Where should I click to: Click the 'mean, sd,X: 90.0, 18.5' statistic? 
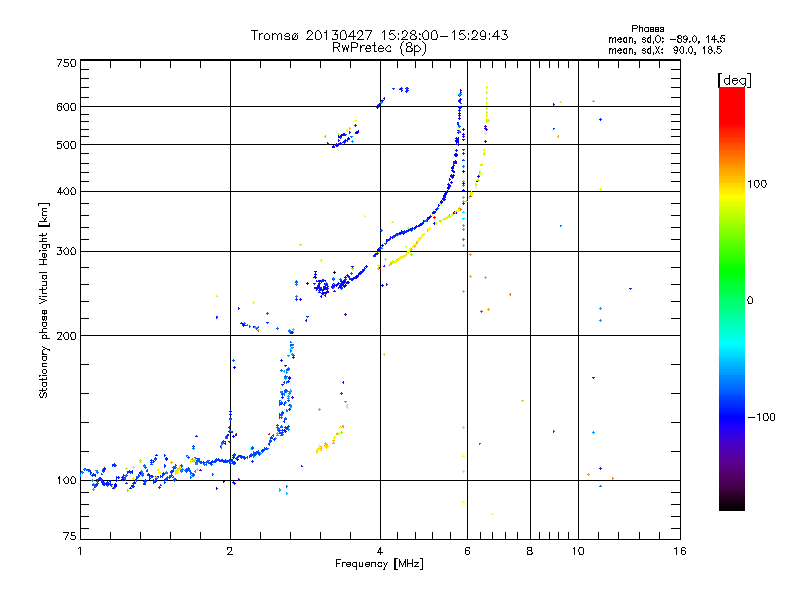[665, 50]
